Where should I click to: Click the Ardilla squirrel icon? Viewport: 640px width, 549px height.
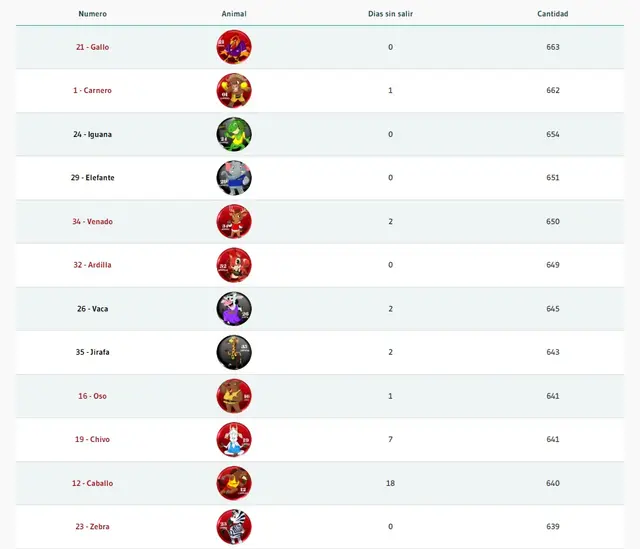click(x=234, y=265)
